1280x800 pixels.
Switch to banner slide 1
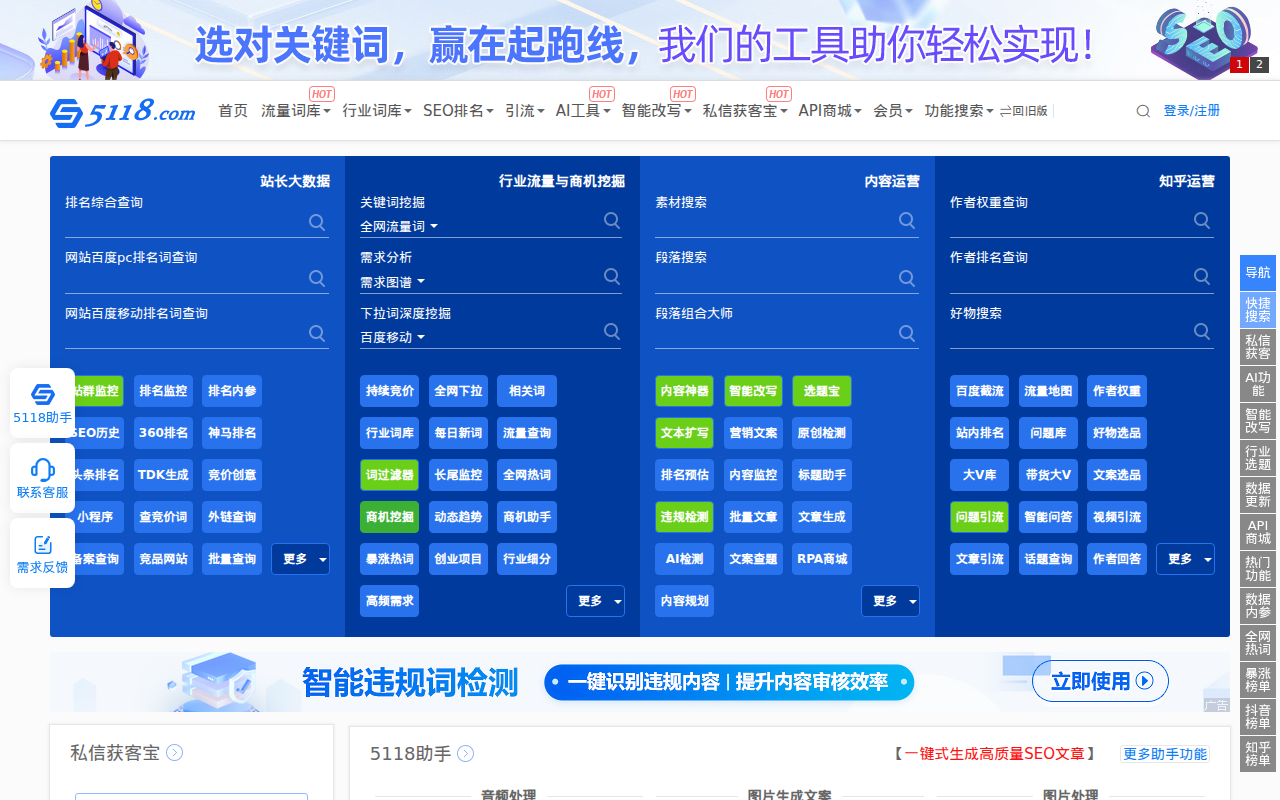1239,65
